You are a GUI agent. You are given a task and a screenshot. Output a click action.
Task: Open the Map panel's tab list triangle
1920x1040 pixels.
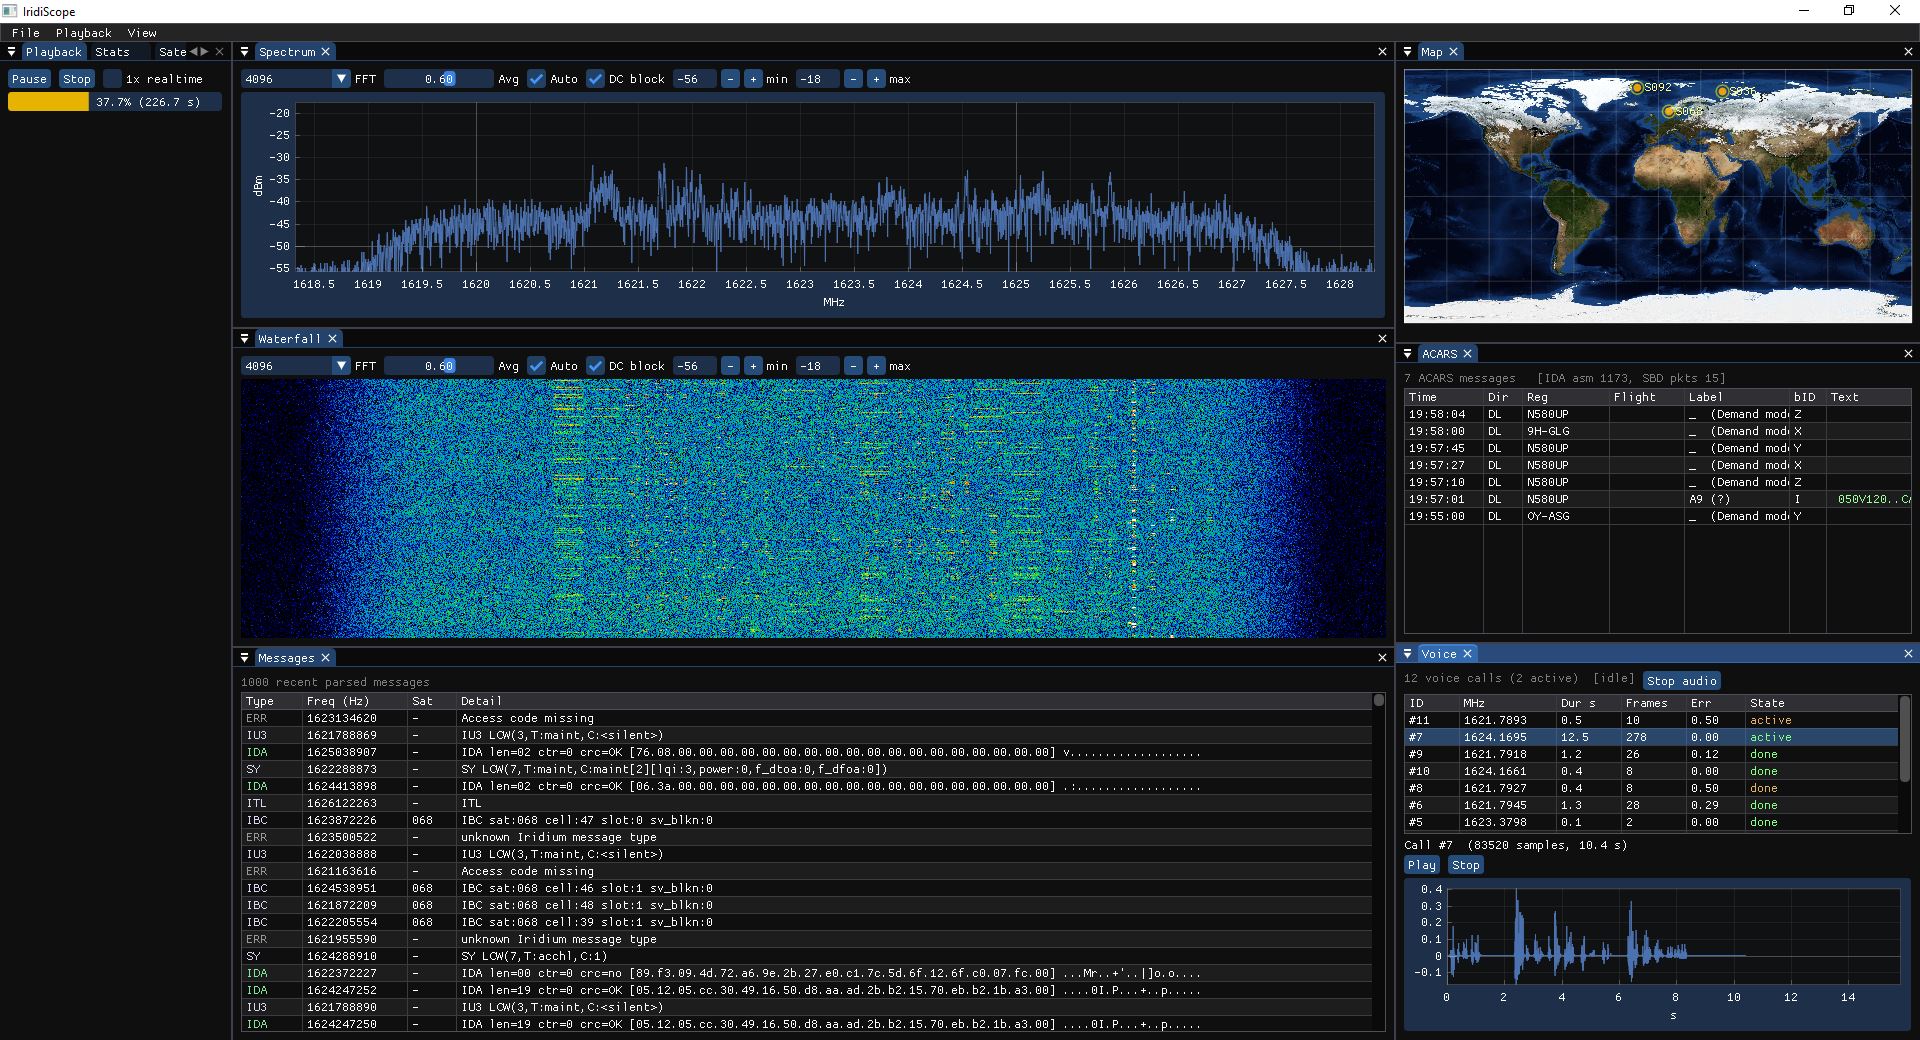click(1408, 52)
